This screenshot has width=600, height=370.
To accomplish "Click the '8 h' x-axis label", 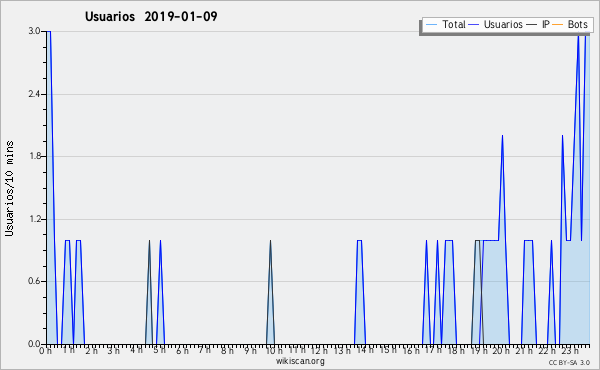I will [x=227, y=351].
